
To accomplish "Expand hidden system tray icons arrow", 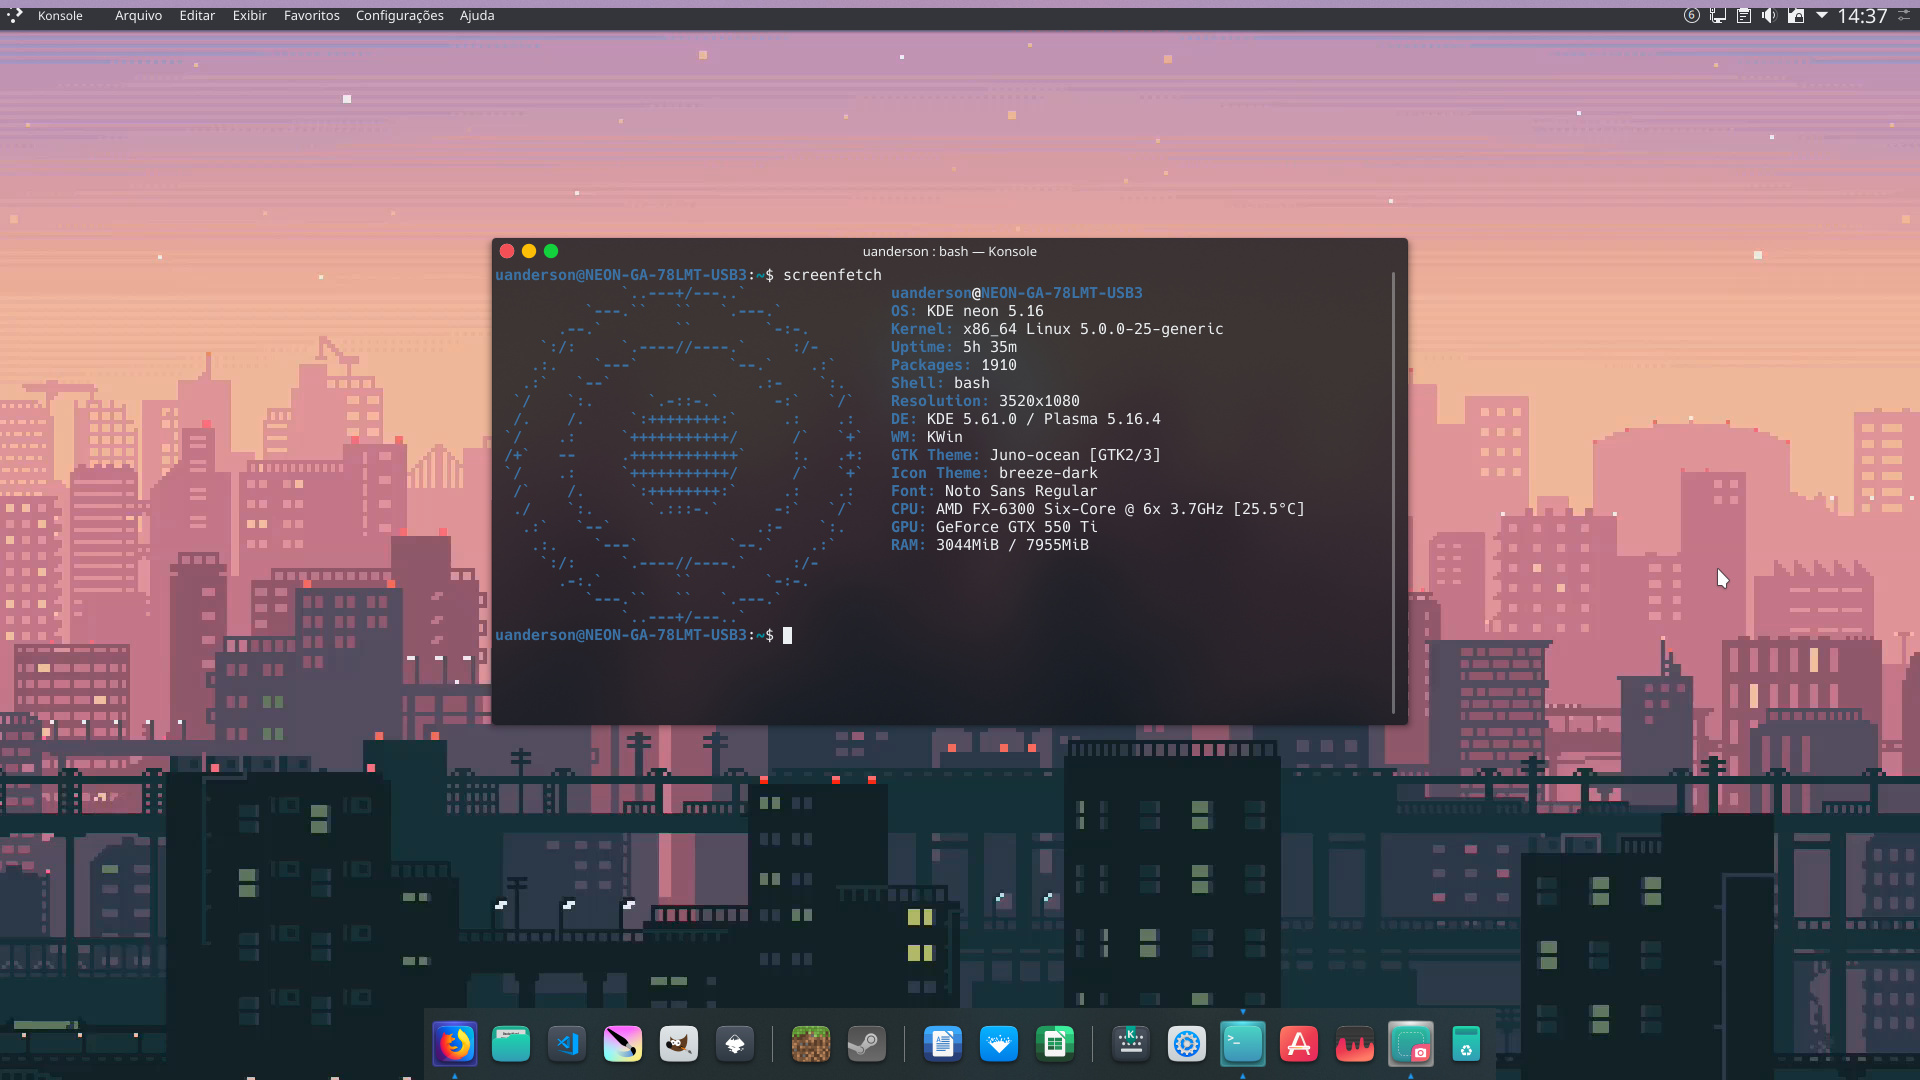I will click(1822, 15).
